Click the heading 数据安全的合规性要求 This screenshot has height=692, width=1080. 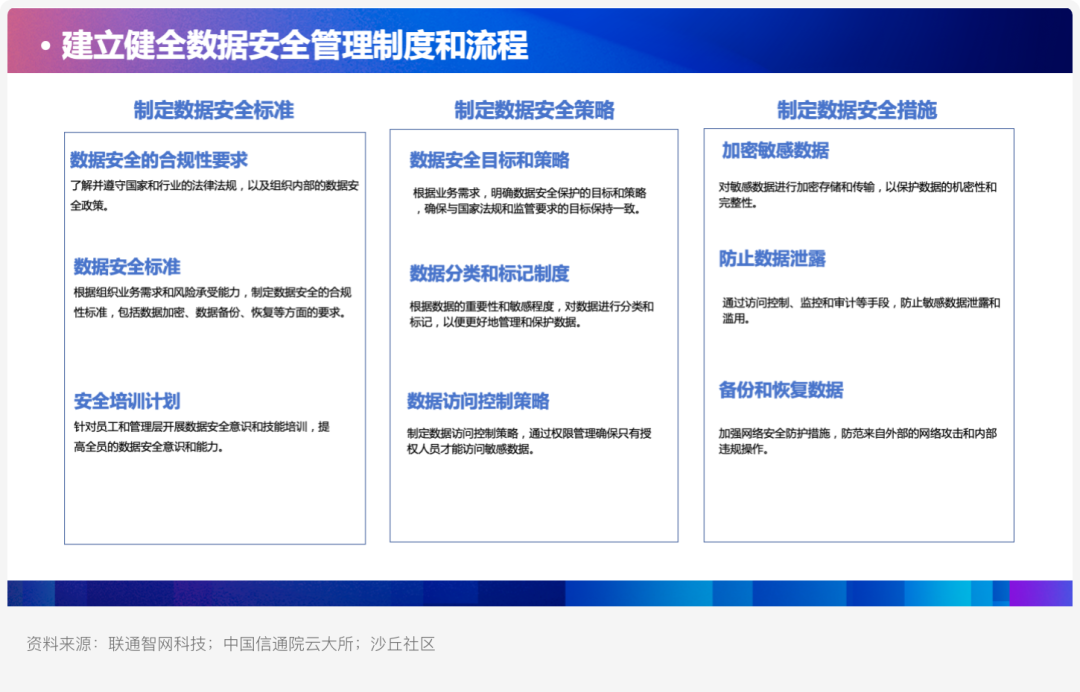pos(158,160)
